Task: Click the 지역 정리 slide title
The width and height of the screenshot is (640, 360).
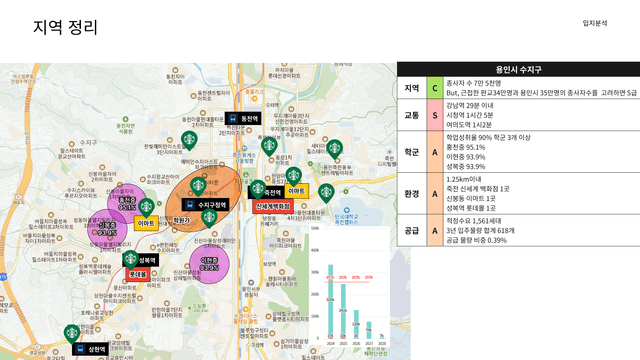Action: pos(65,27)
